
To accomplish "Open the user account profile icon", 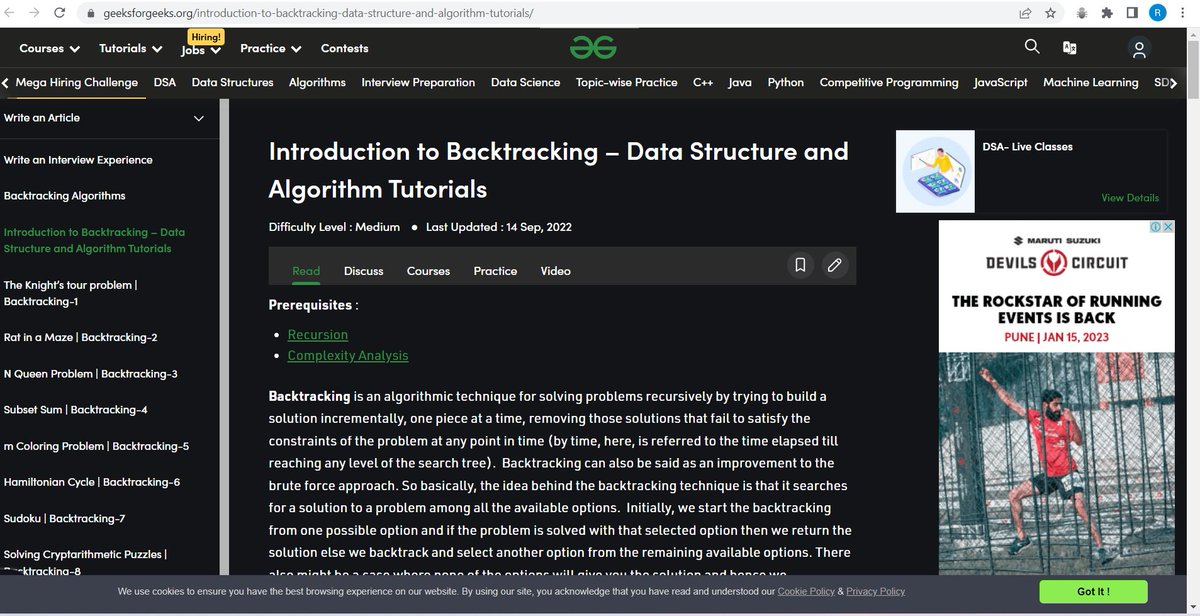I will 1138,48.
